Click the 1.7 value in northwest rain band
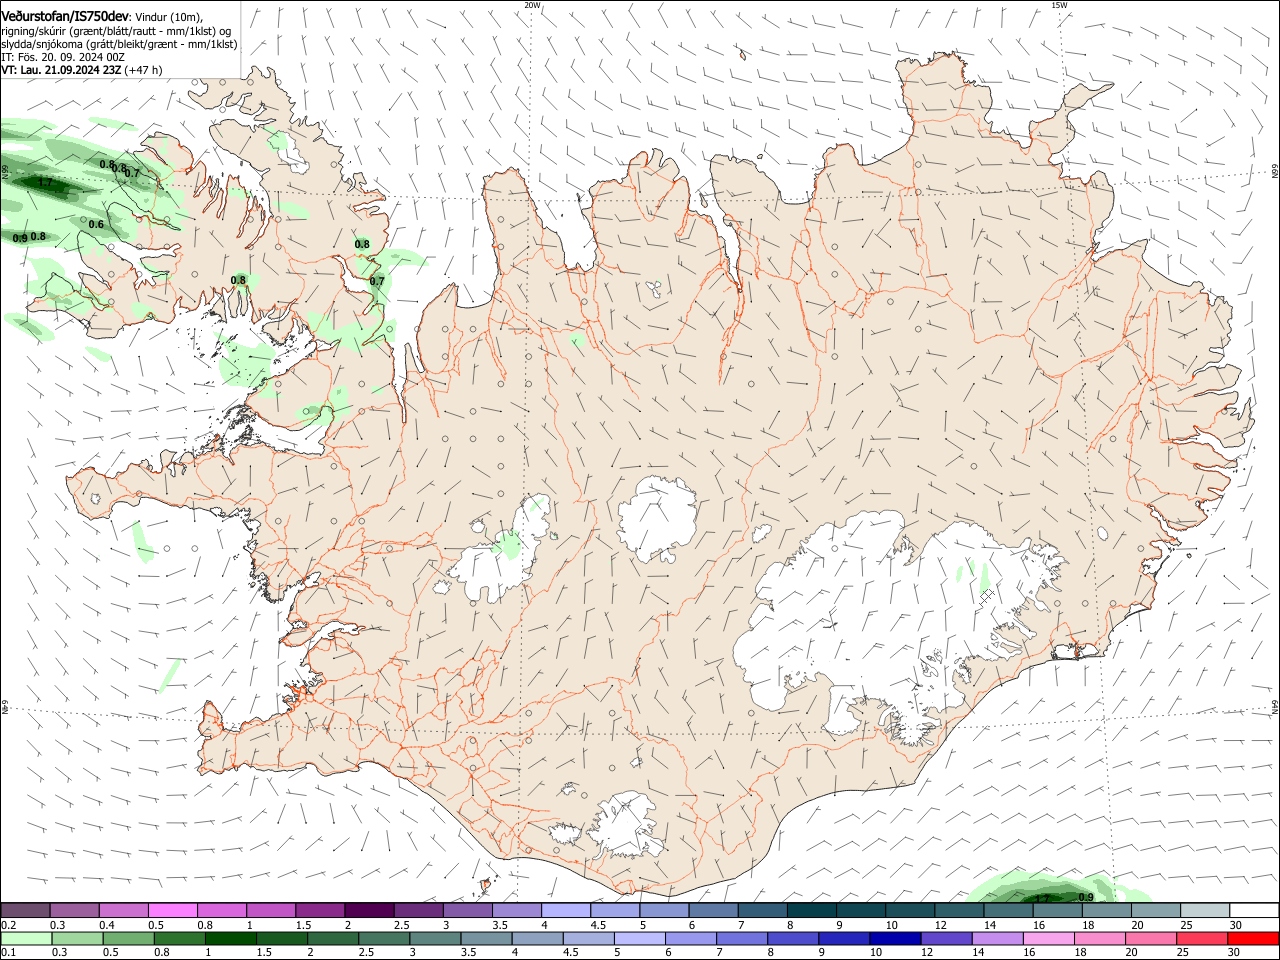 pos(45,183)
